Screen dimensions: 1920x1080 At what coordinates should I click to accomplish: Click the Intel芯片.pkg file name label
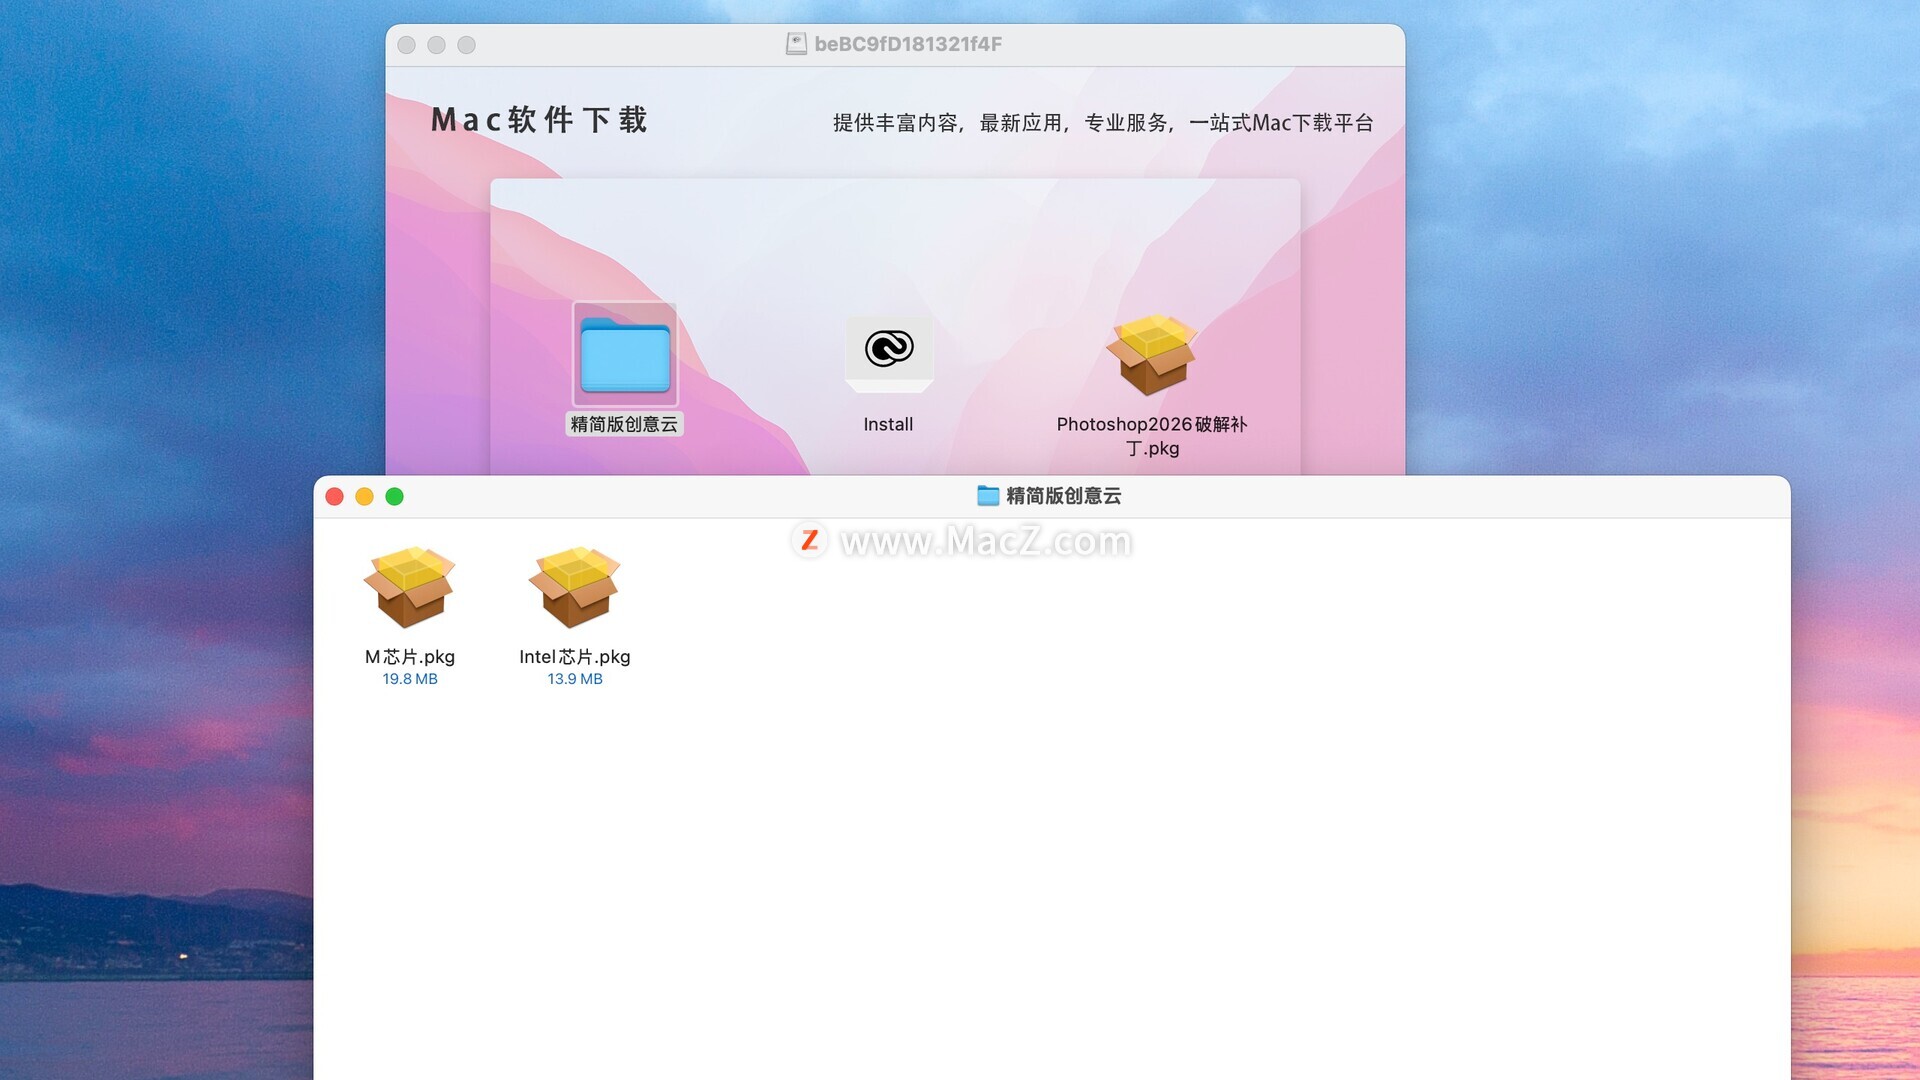[574, 657]
